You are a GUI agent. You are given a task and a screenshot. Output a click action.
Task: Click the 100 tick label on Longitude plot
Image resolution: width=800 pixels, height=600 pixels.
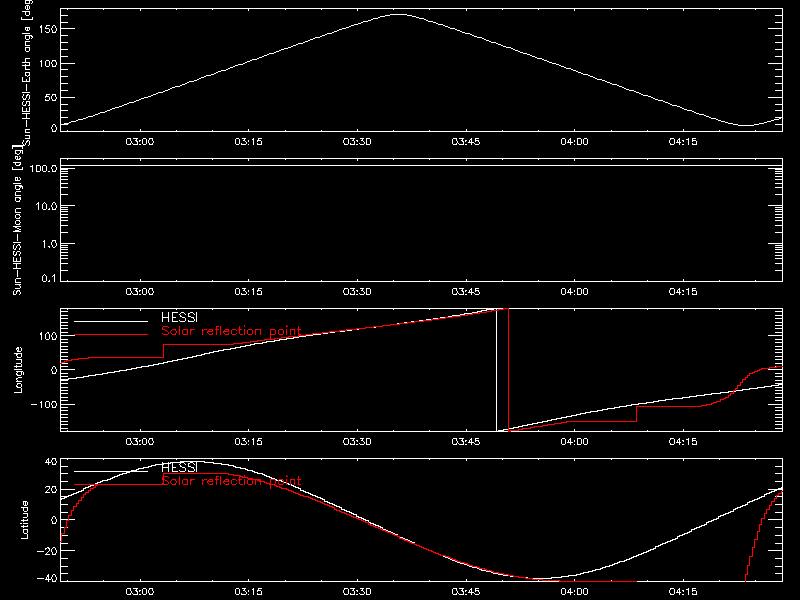(48, 336)
